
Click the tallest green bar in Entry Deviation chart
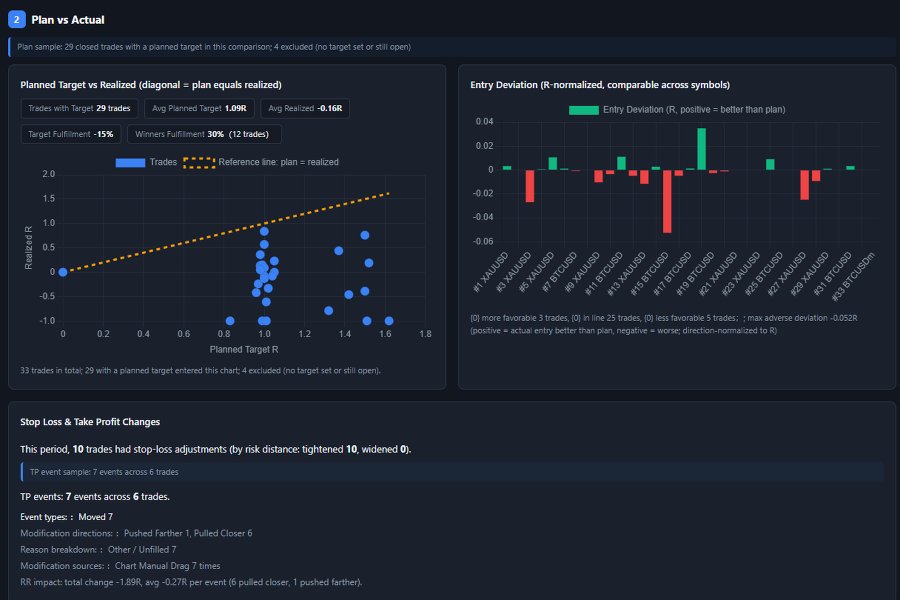point(701,149)
